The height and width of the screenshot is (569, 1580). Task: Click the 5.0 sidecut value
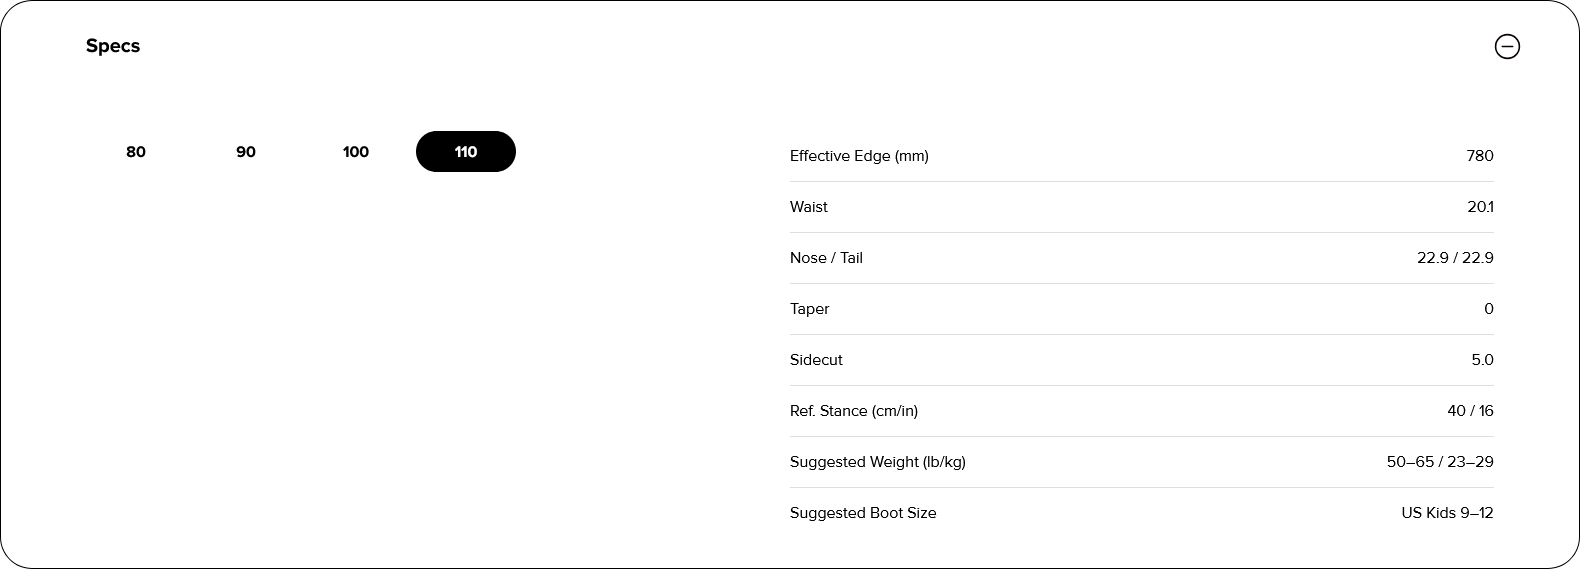pyautogui.click(x=1482, y=360)
